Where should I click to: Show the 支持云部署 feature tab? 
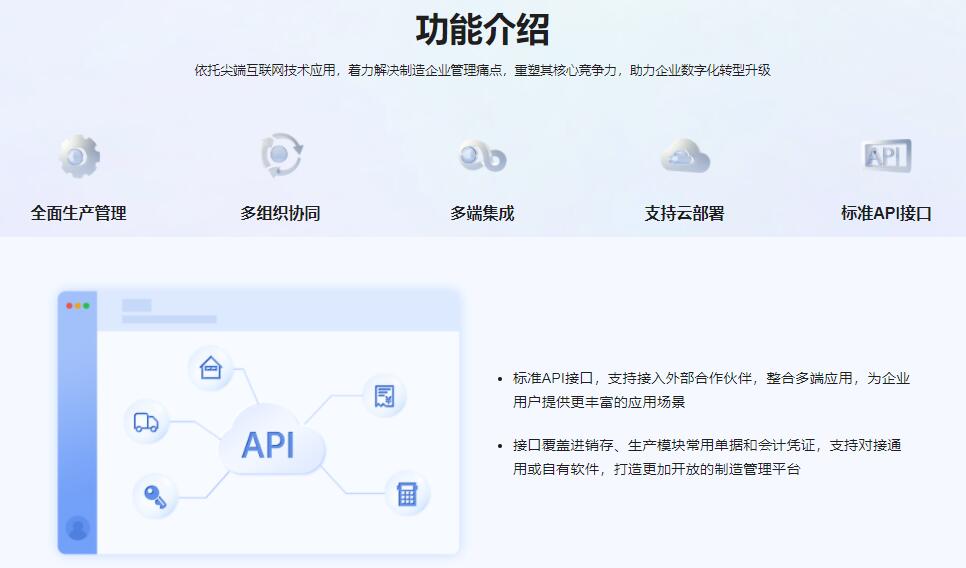[x=684, y=213]
